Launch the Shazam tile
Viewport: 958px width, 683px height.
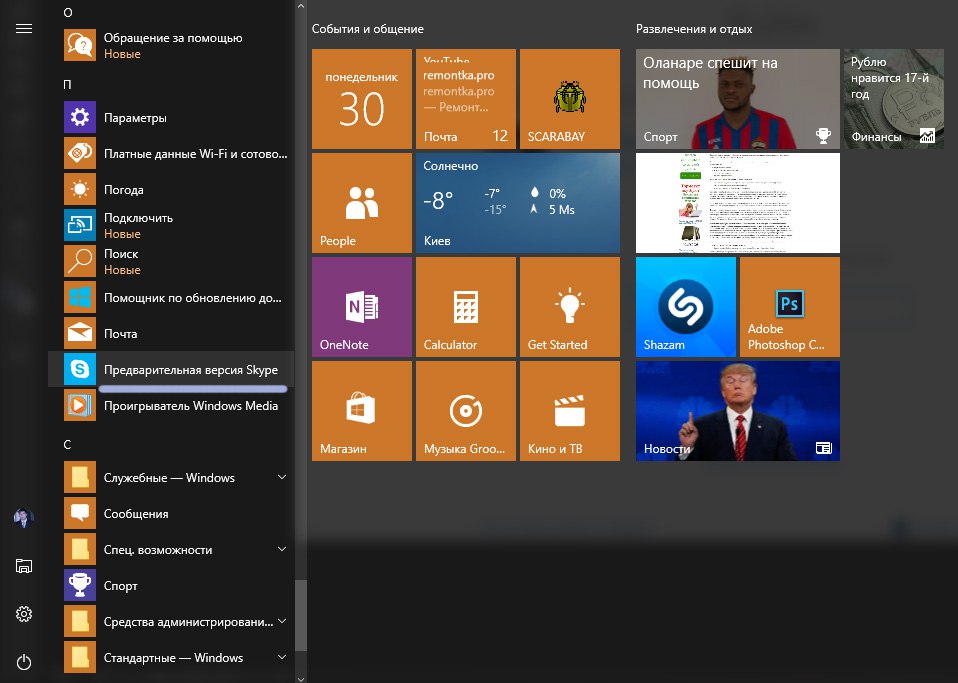686,307
